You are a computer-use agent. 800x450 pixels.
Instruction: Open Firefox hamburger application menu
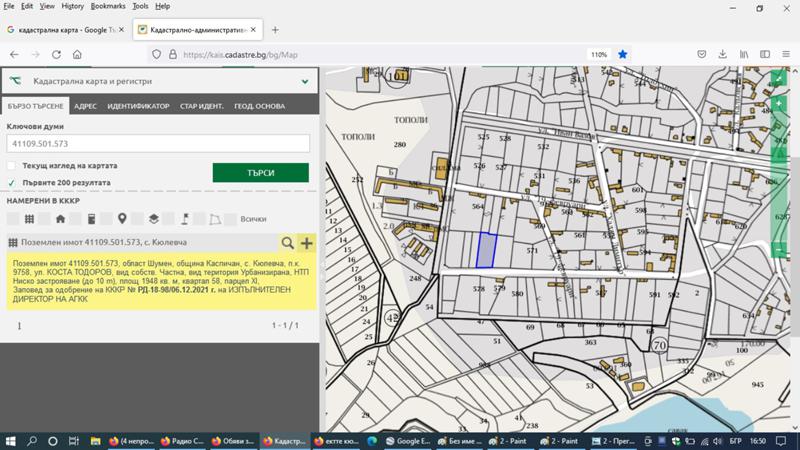788,54
